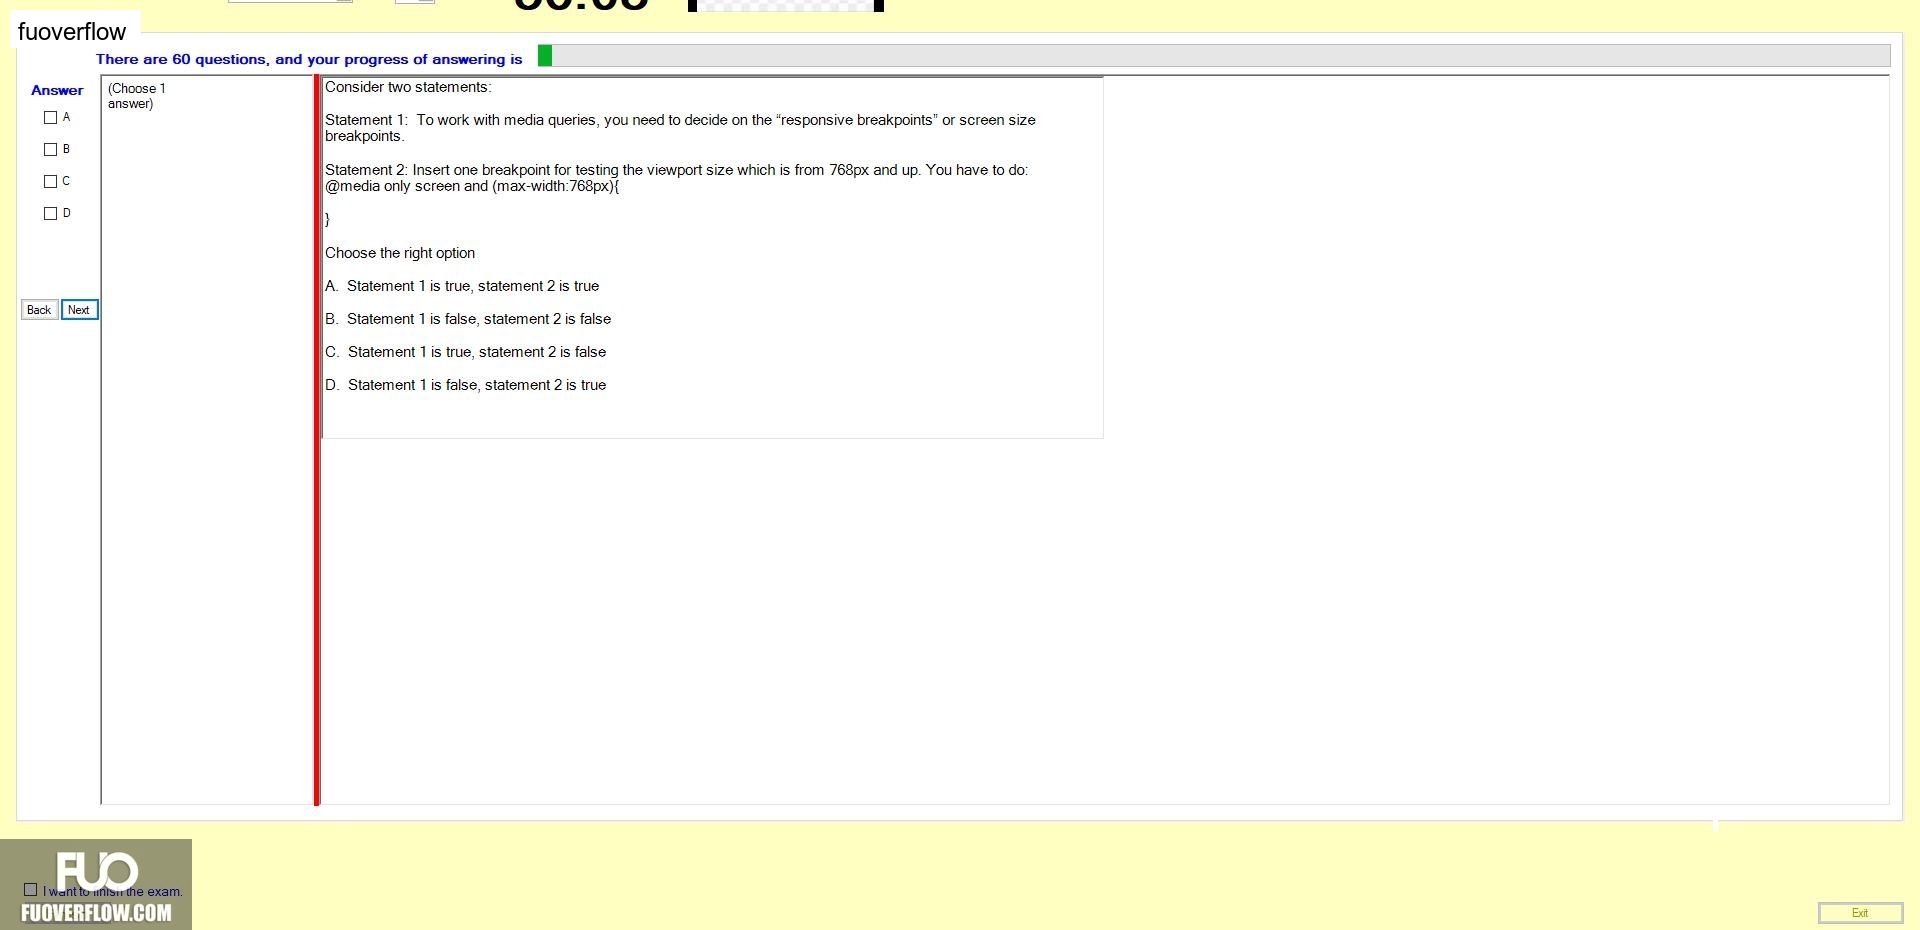Image resolution: width=1920 pixels, height=930 pixels.
Task: Click text 'Statement 1 is false, statement 2 is false'
Action: (x=479, y=319)
